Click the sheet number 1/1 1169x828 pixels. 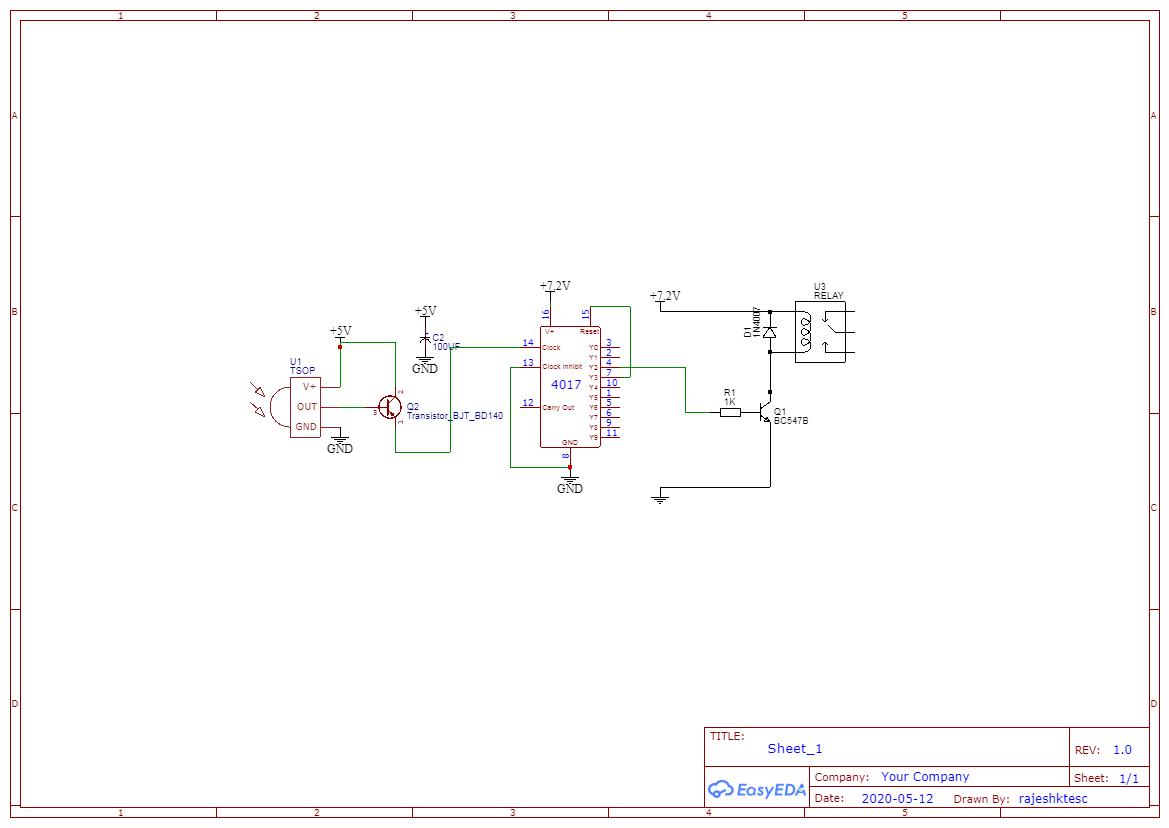(1129, 778)
